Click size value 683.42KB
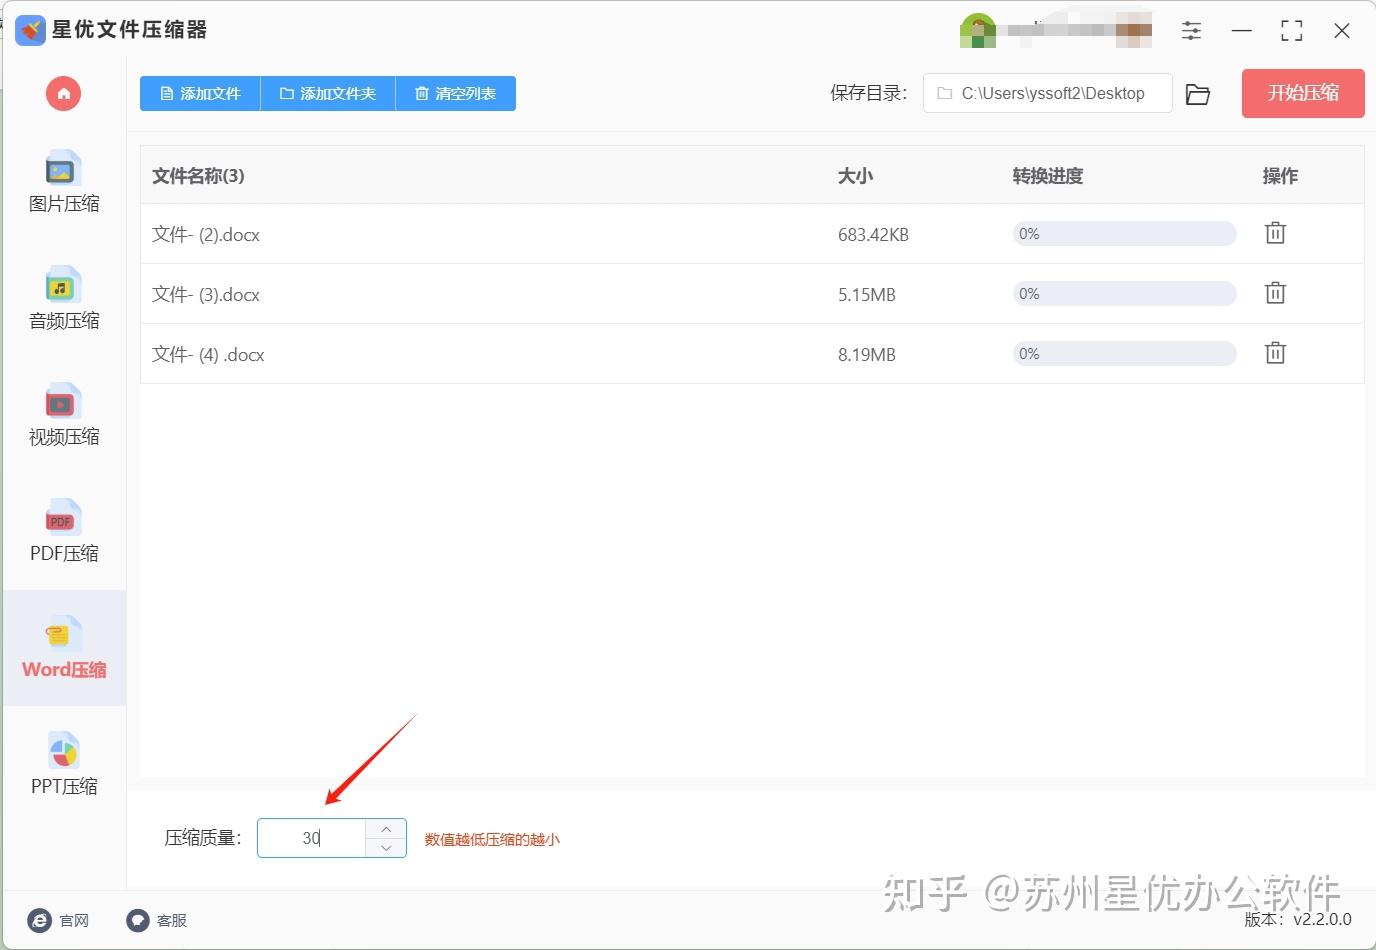The width and height of the screenshot is (1376, 950). [x=873, y=235]
